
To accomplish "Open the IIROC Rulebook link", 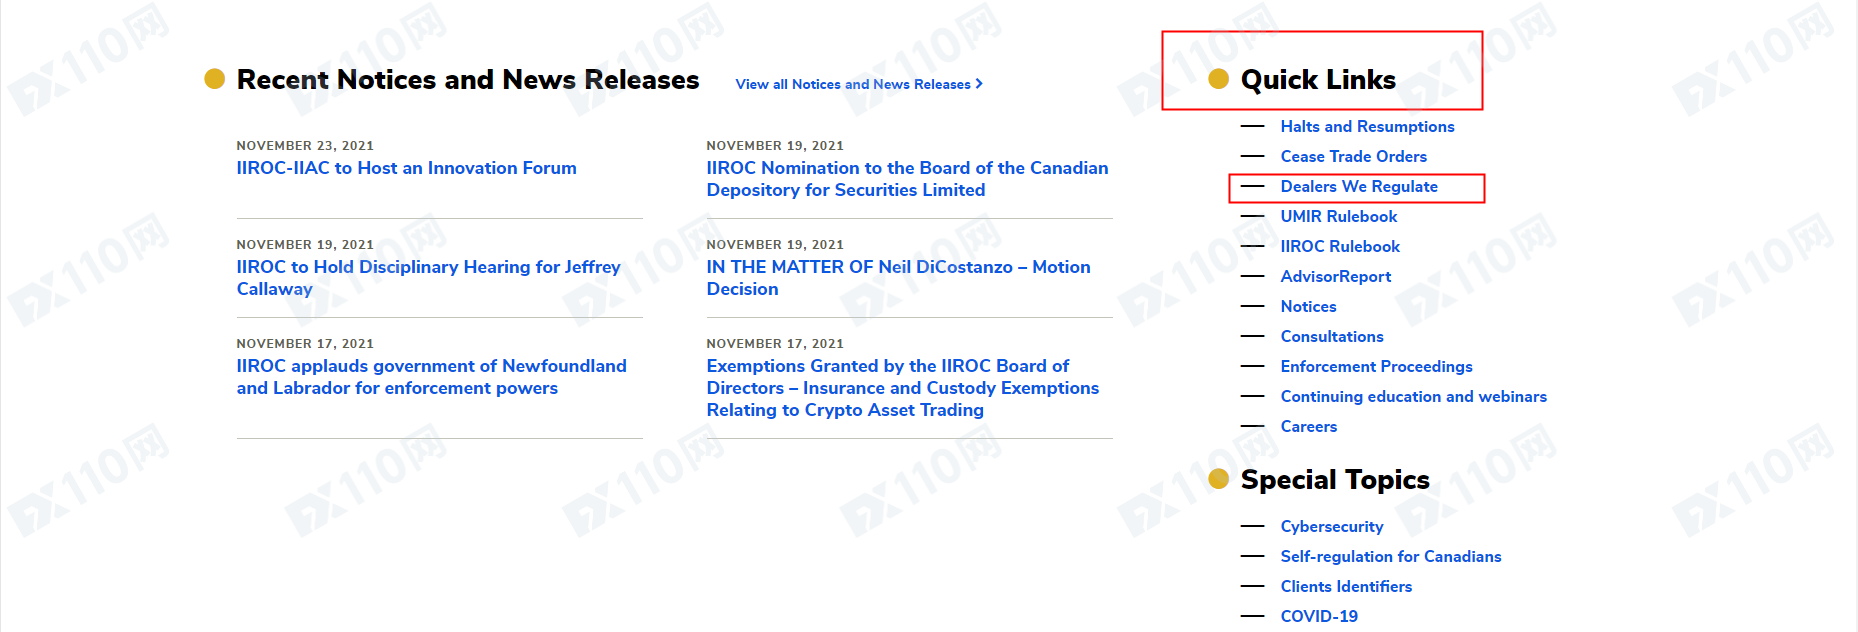I will (x=1340, y=246).
